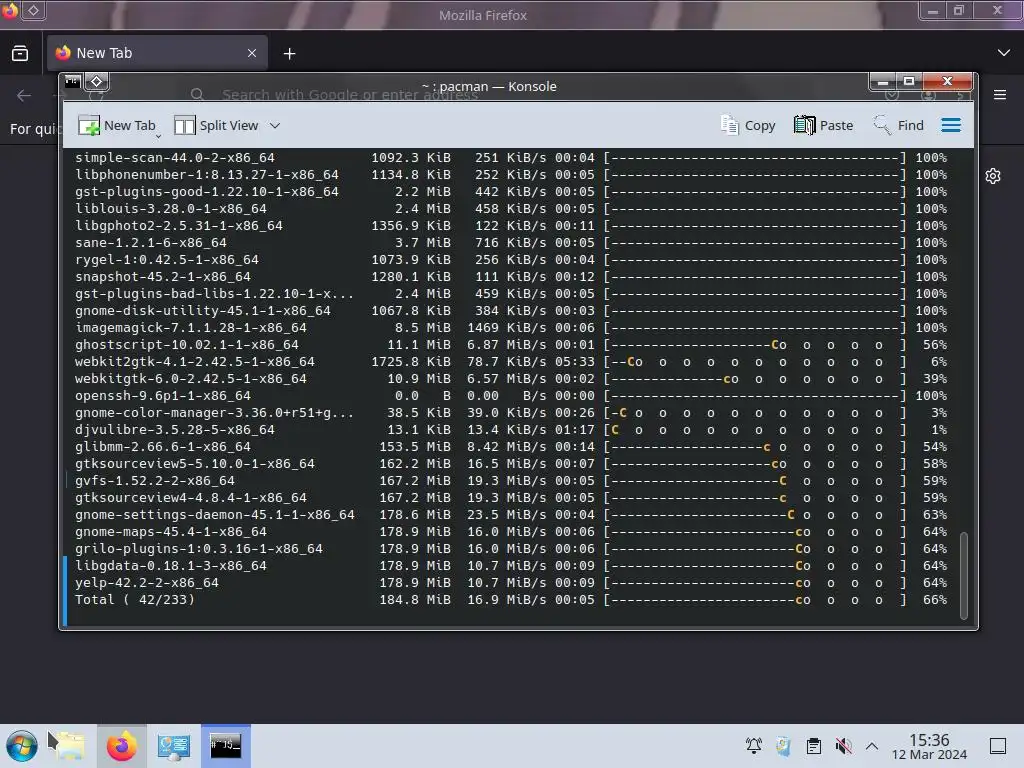Go back in Firefox
Viewport: 1024px width, 768px height.
pyautogui.click(x=24, y=95)
